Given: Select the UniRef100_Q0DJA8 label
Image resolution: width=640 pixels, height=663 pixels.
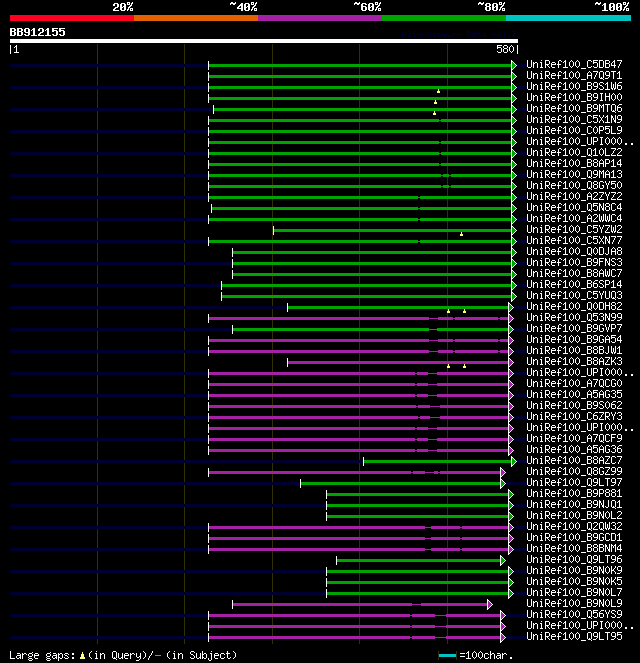Looking at the screenshot, I should tap(574, 251).
